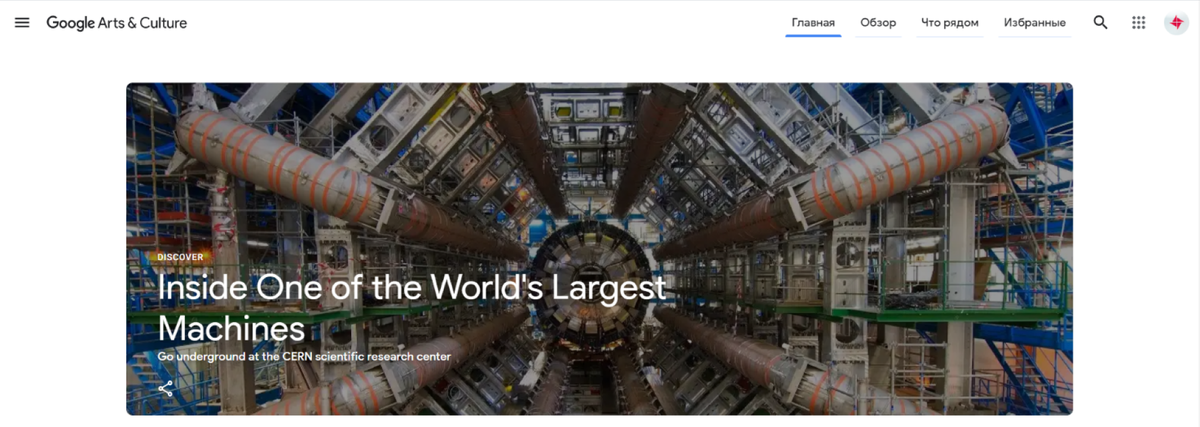1200x427 pixels.
Task: Go to the Избранные tab
Action: point(1035,23)
